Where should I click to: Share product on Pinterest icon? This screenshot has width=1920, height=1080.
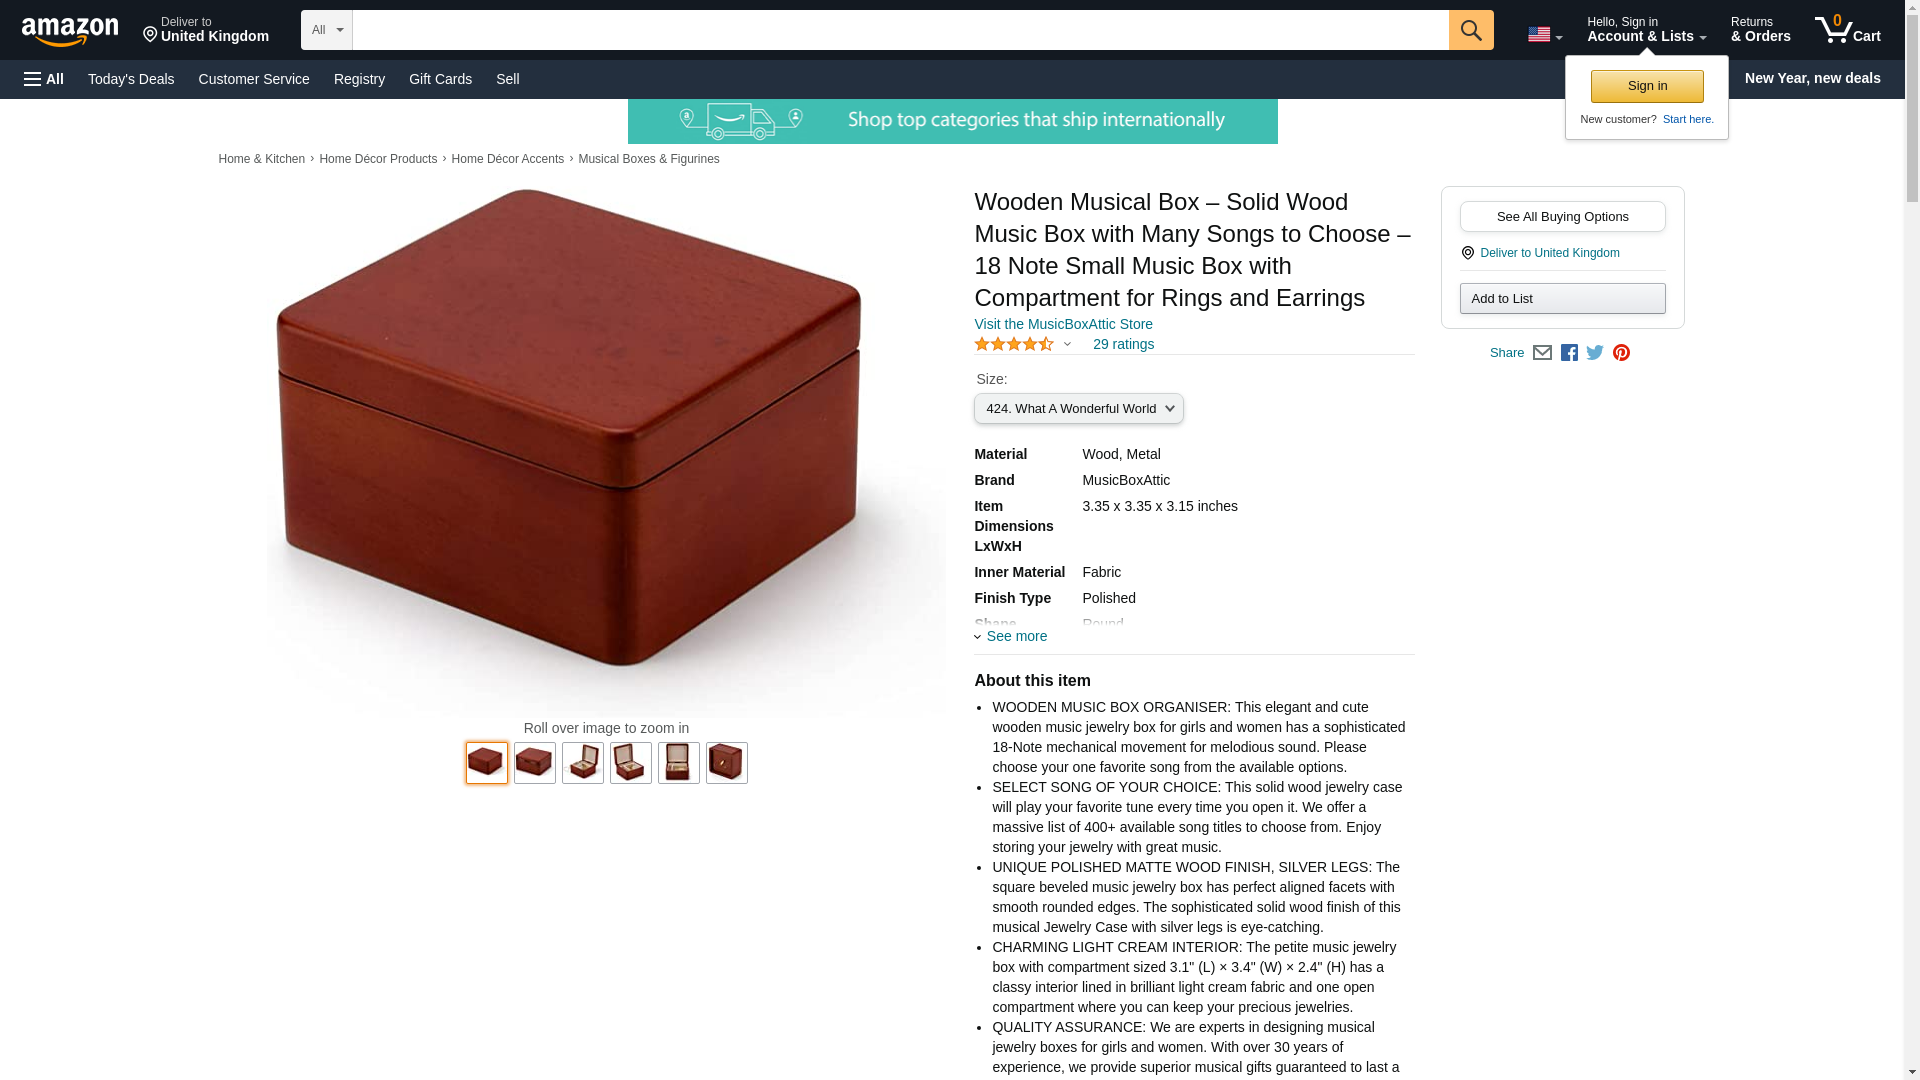pos(1621,353)
